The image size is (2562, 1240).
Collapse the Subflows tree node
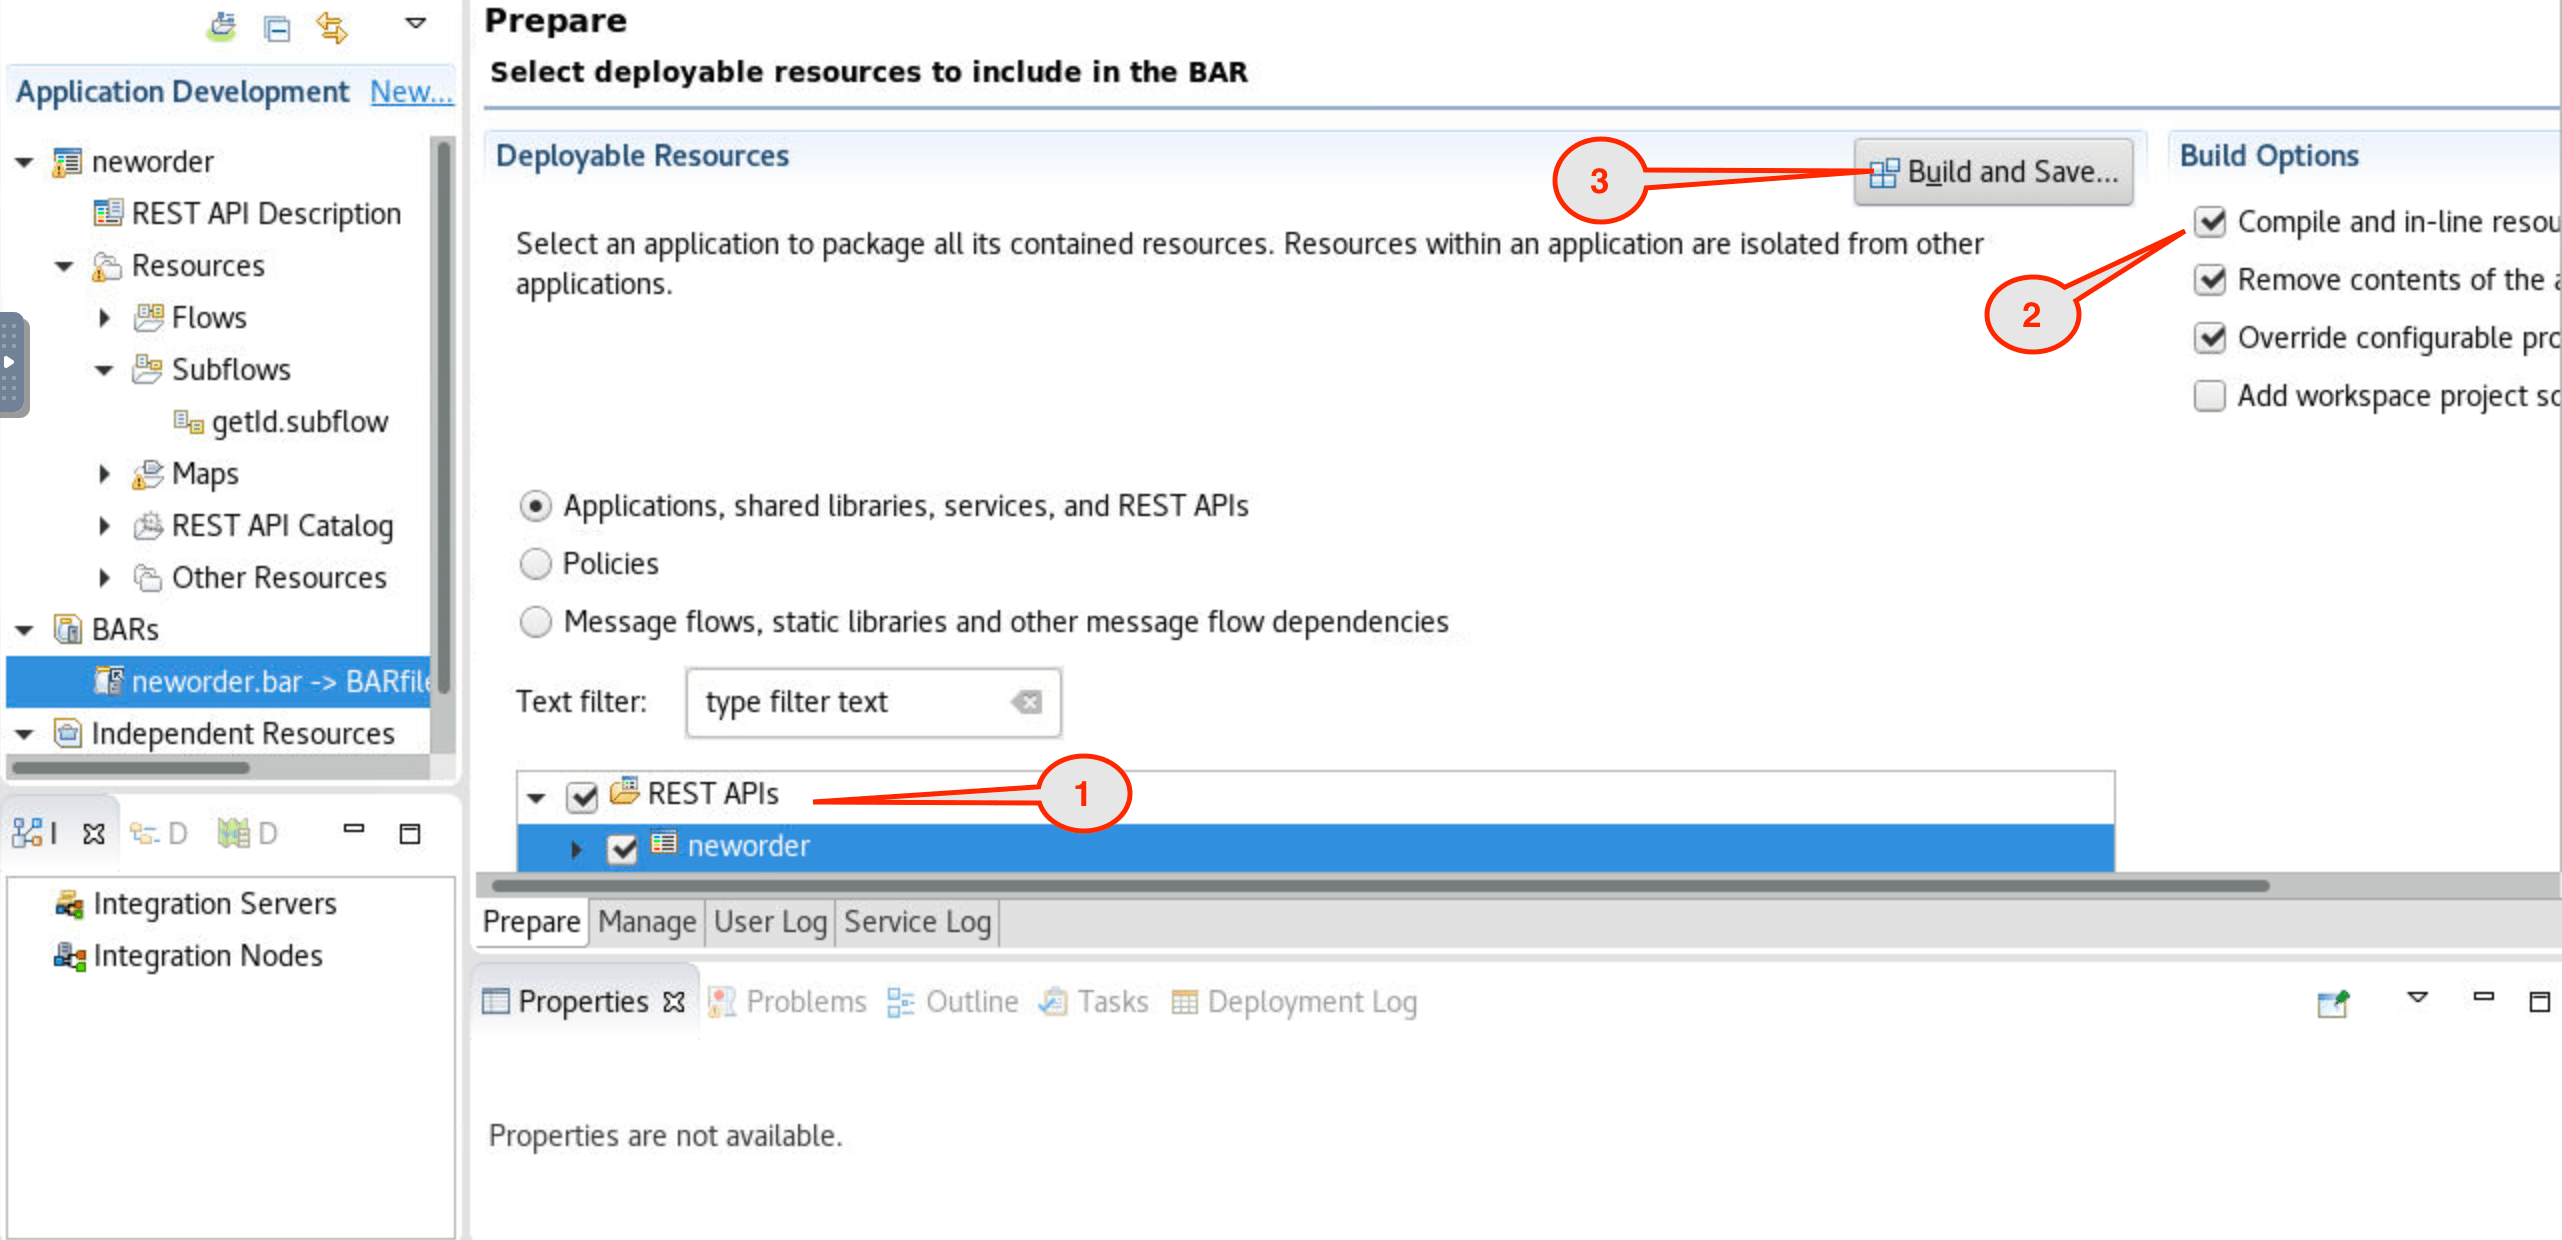point(105,369)
